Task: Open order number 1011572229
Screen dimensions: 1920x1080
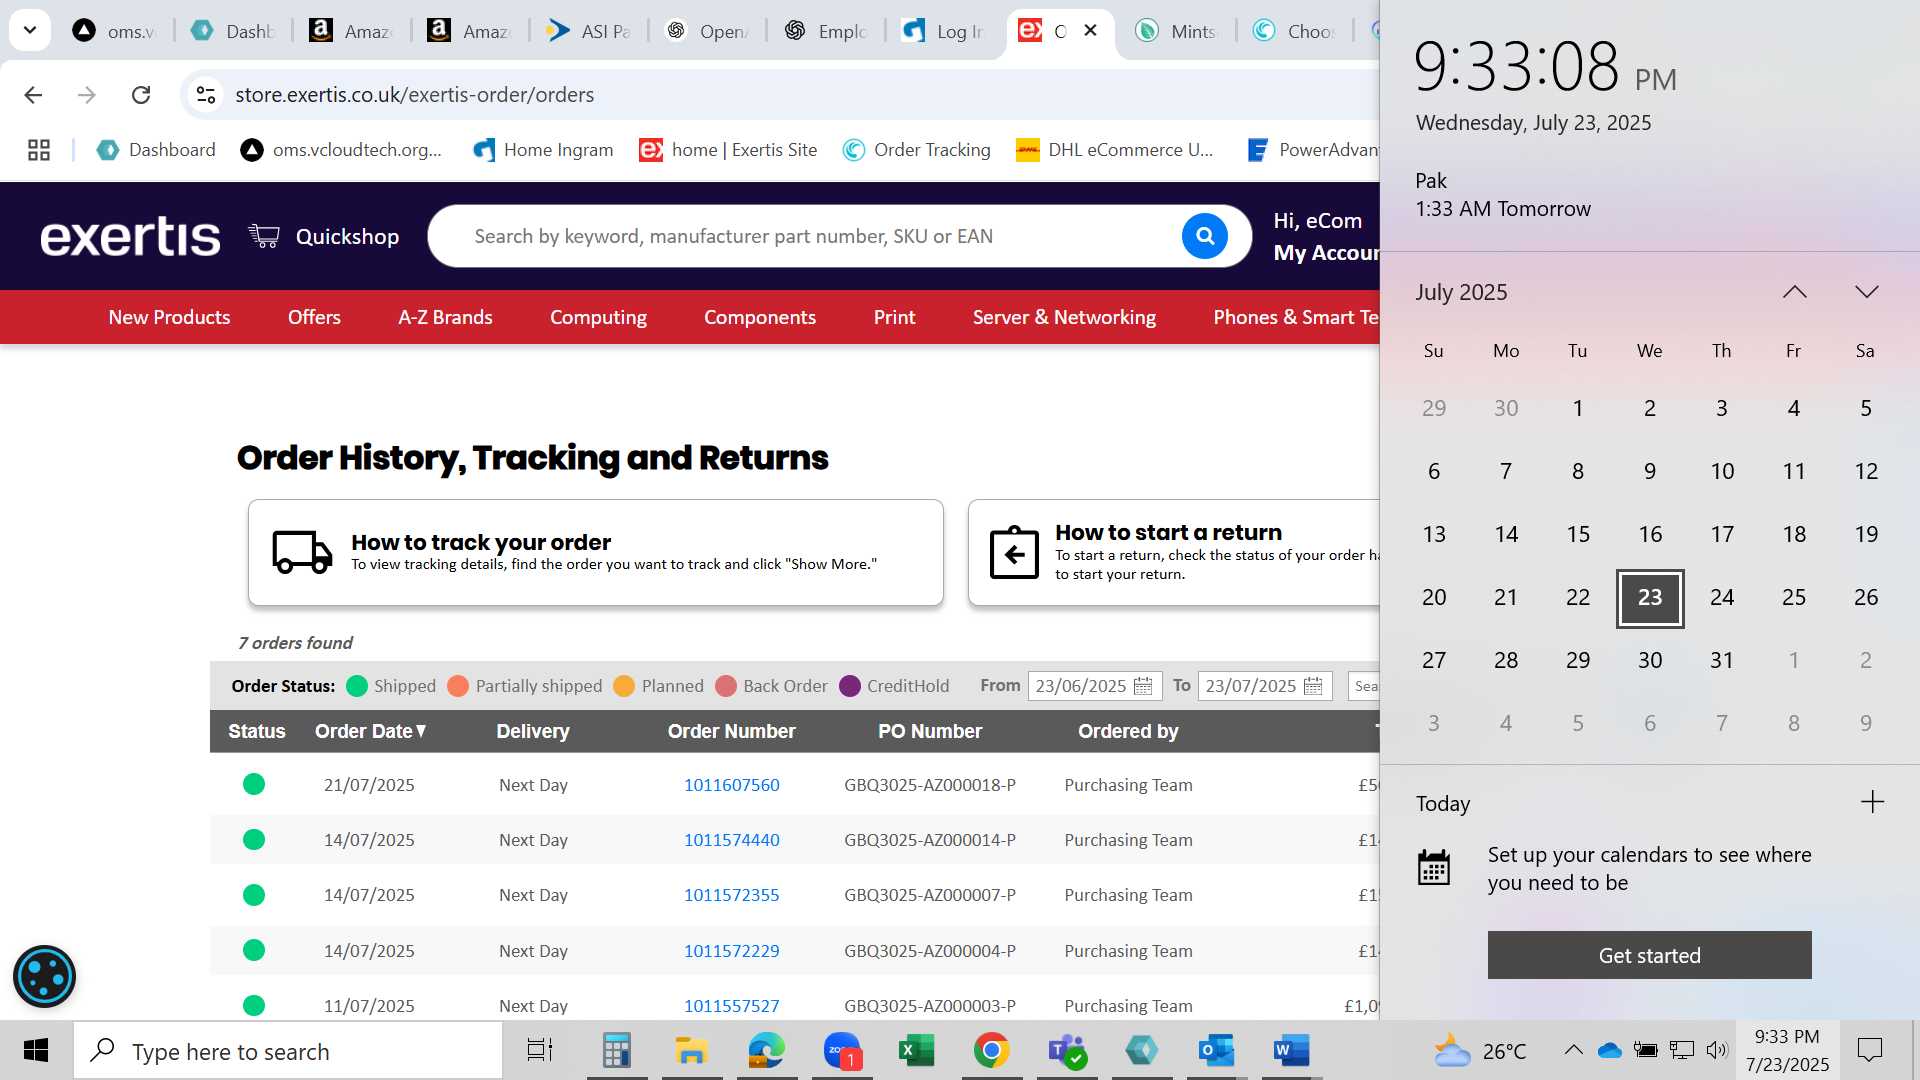Action: tap(732, 951)
